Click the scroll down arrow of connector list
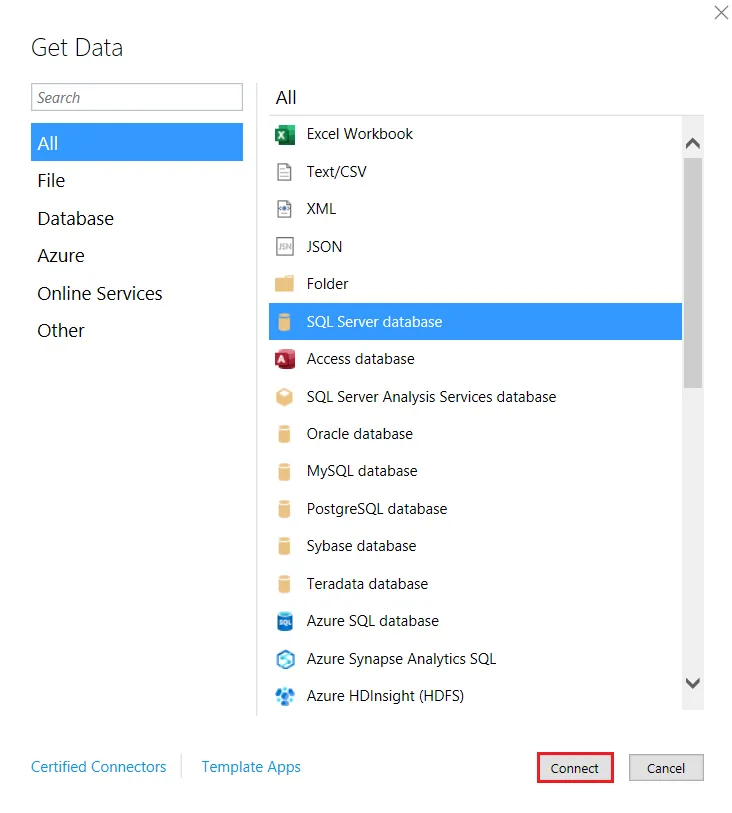Image resolution: width=732 pixels, height=813 pixels. click(x=693, y=682)
